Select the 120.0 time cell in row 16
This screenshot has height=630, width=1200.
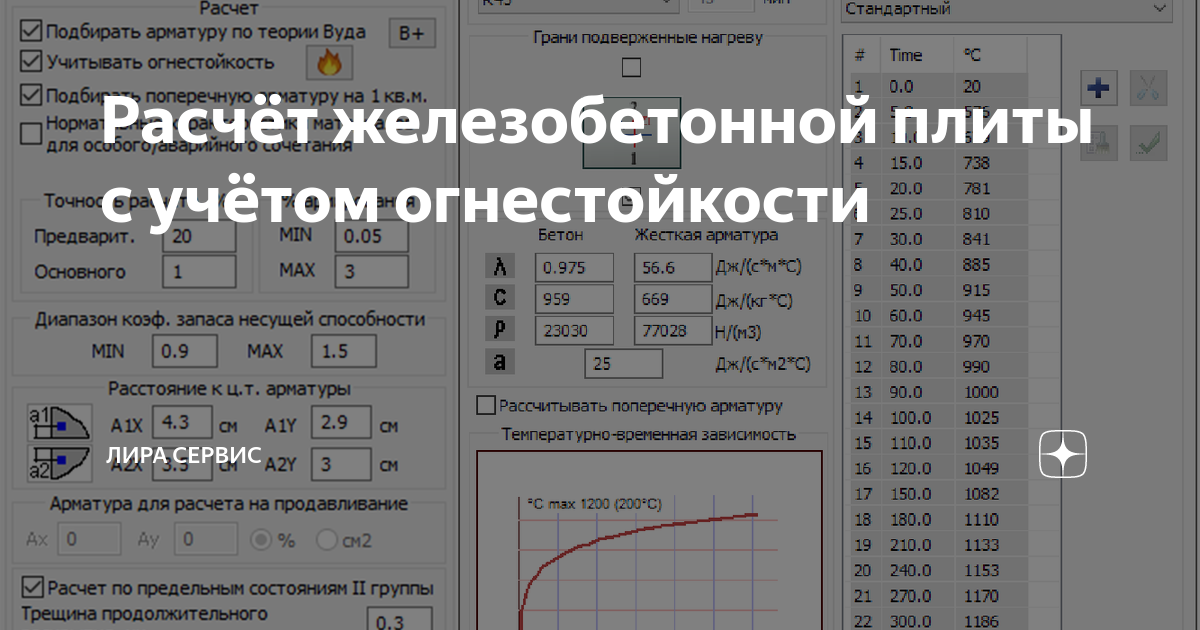(919, 468)
